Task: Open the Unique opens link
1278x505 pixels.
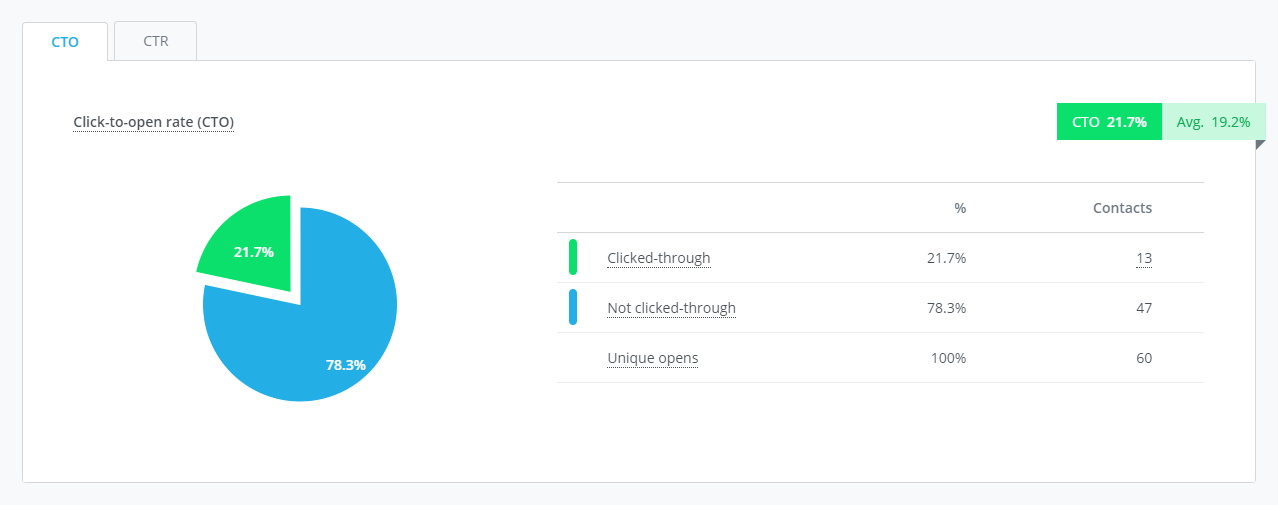Action: (x=653, y=358)
